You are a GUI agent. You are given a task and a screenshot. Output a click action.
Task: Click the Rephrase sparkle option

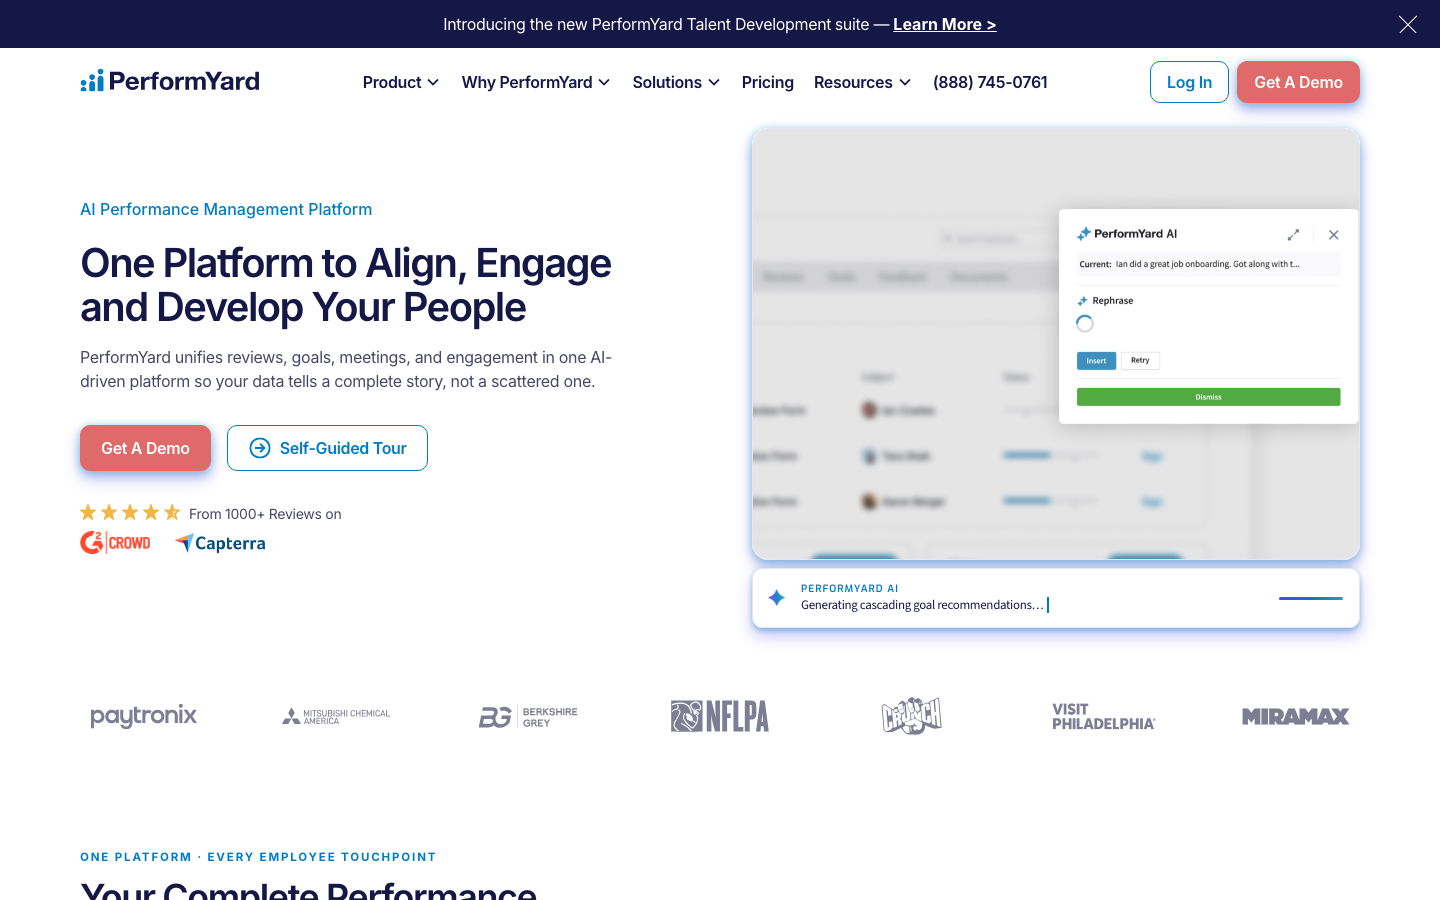coord(1105,301)
